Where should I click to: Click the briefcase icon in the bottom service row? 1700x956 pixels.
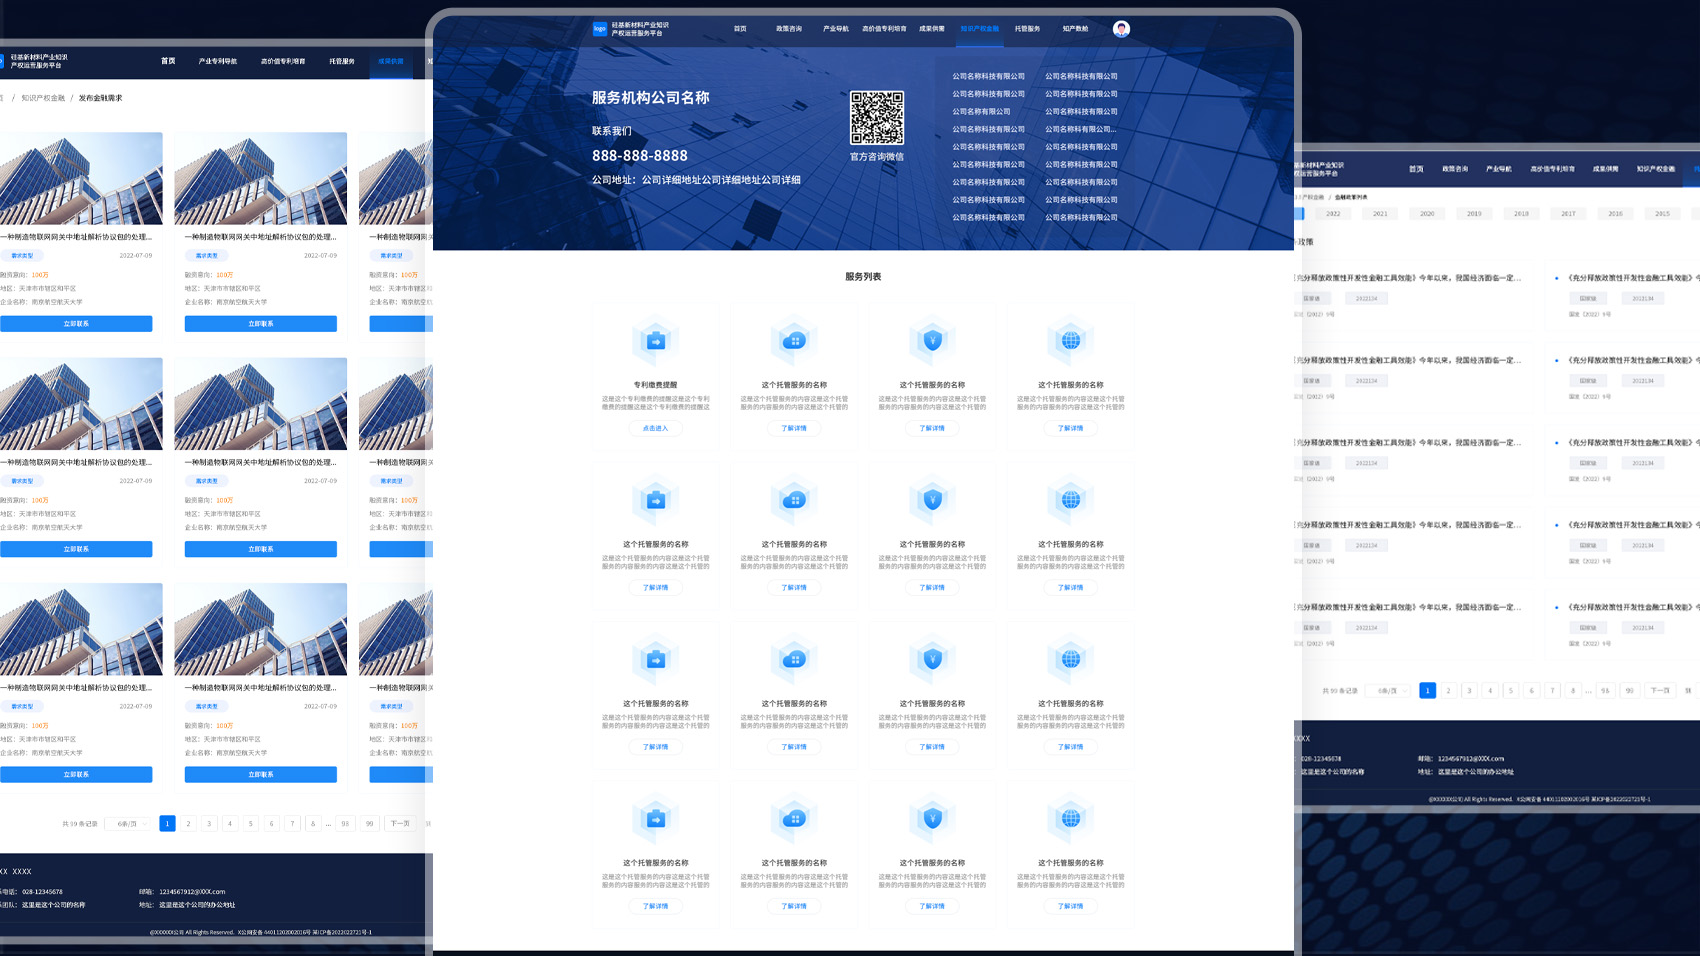click(x=656, y=820)
